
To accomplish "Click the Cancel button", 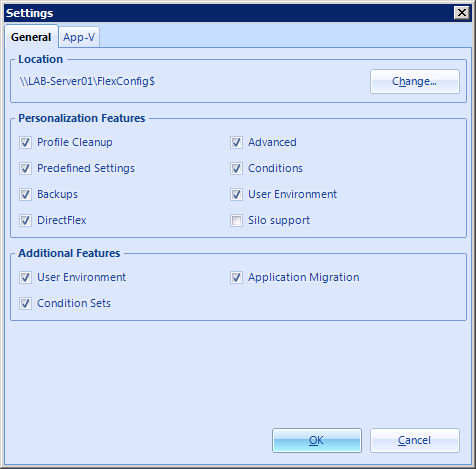I will (x=415, y=440).
